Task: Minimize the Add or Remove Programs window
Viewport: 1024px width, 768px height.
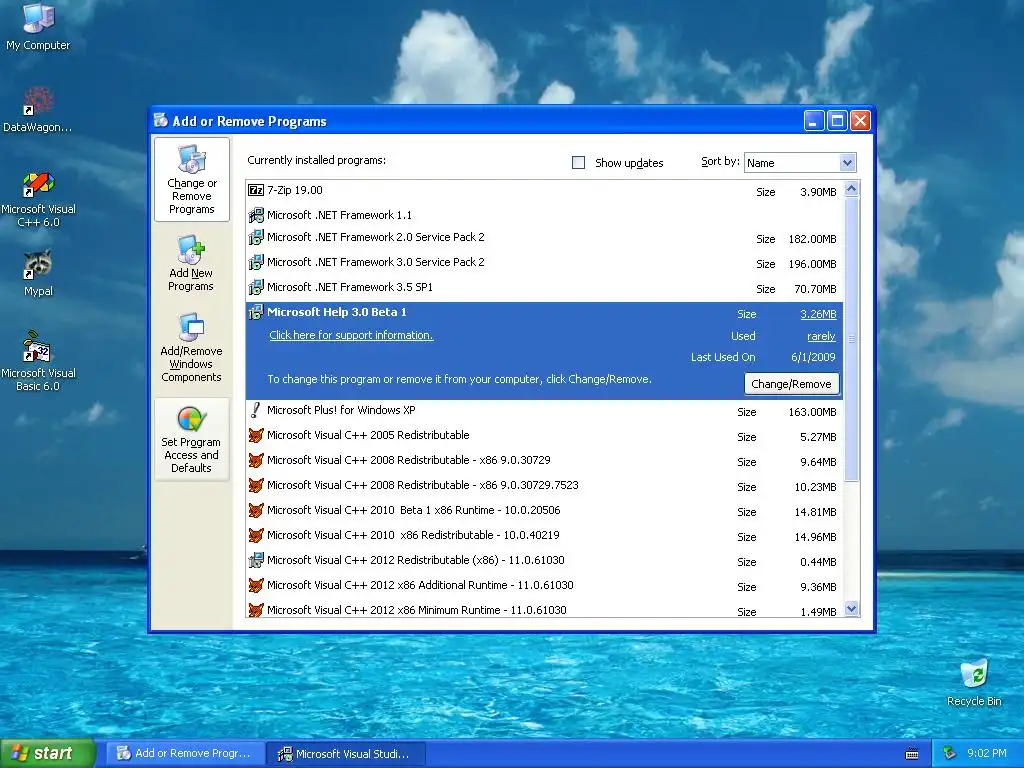Action: coord(814,121)
